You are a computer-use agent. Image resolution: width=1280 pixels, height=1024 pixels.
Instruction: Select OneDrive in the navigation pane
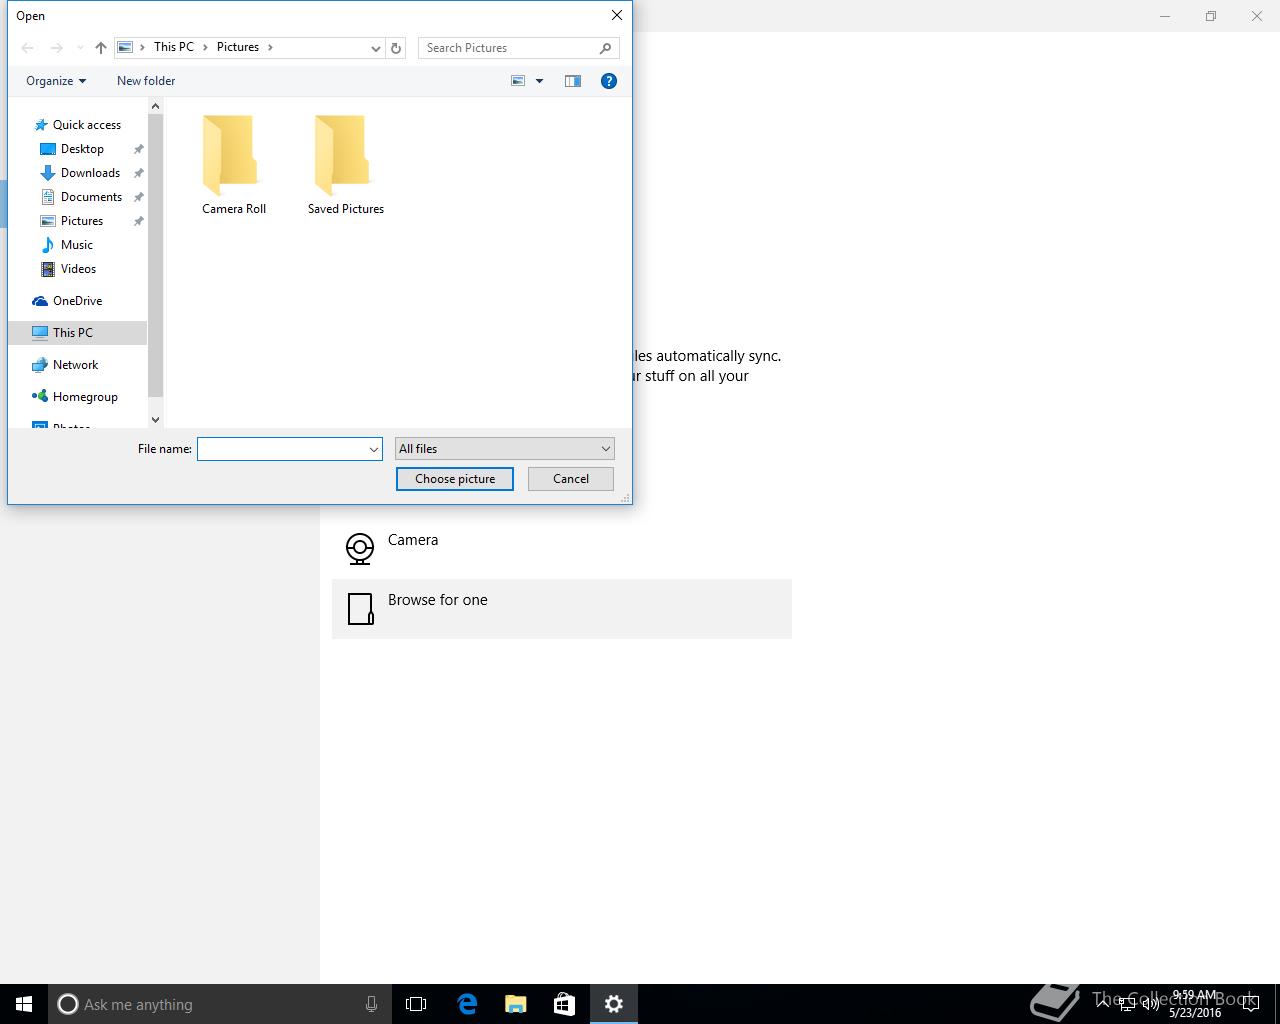[x=77, y=301]
